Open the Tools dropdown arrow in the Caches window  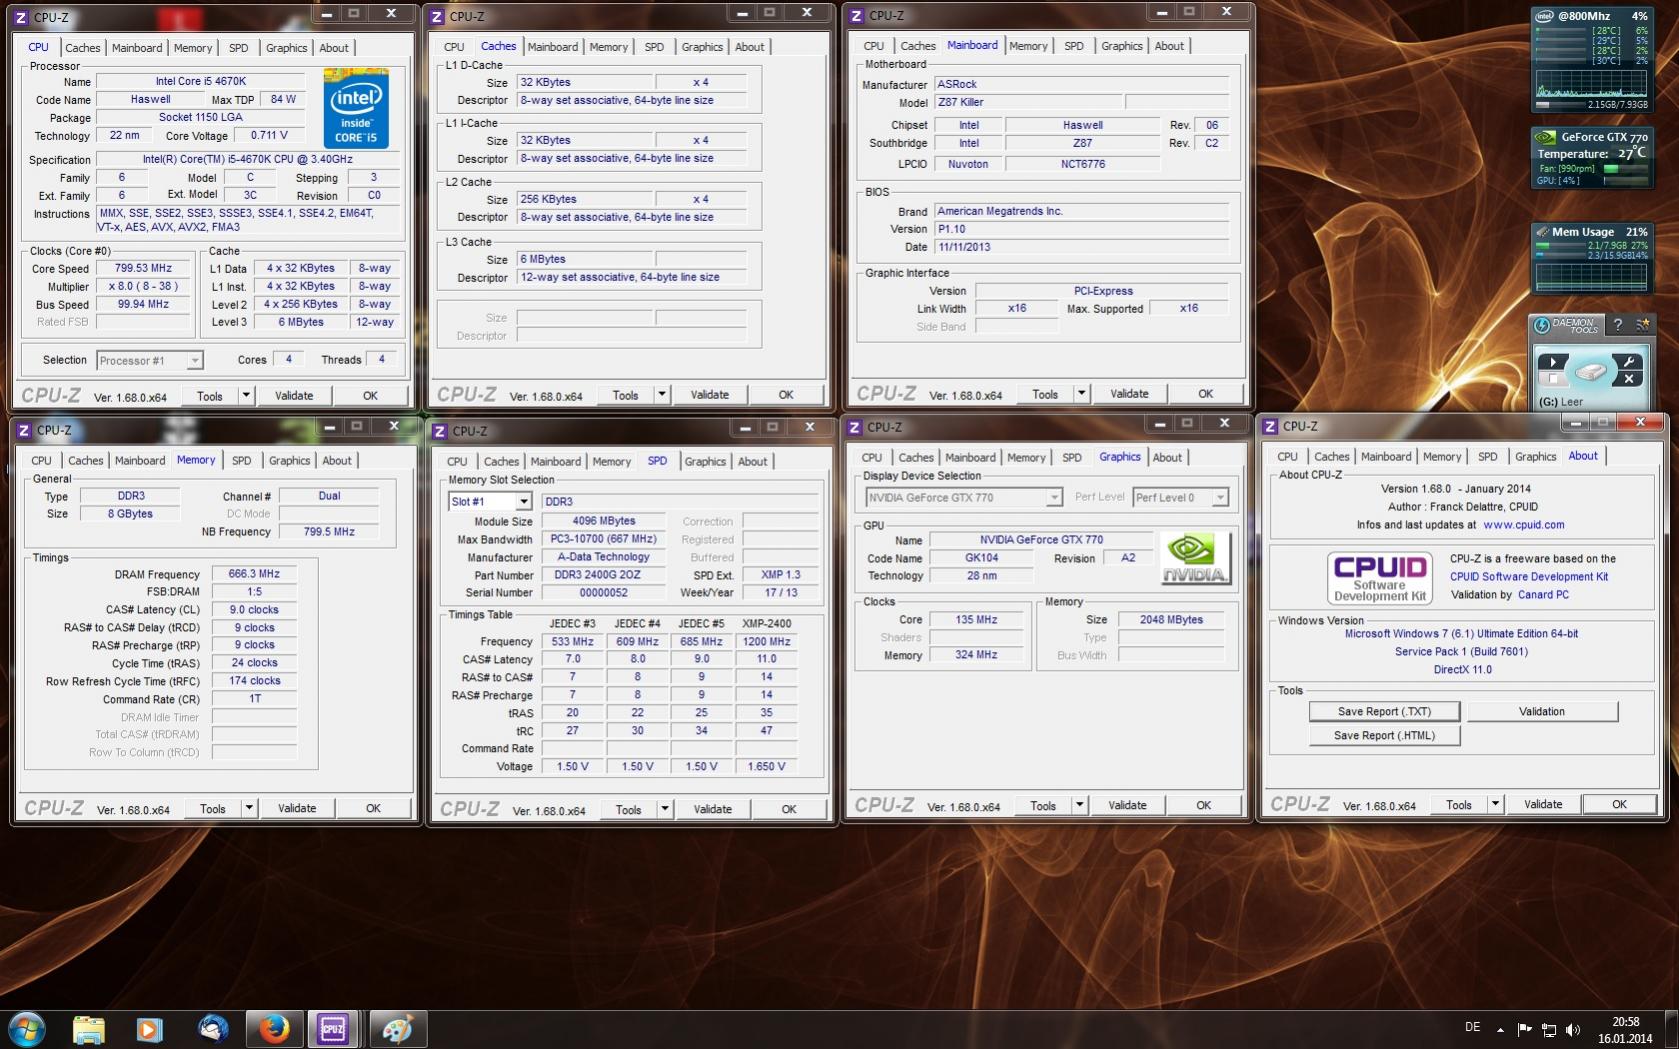point(662,395)
